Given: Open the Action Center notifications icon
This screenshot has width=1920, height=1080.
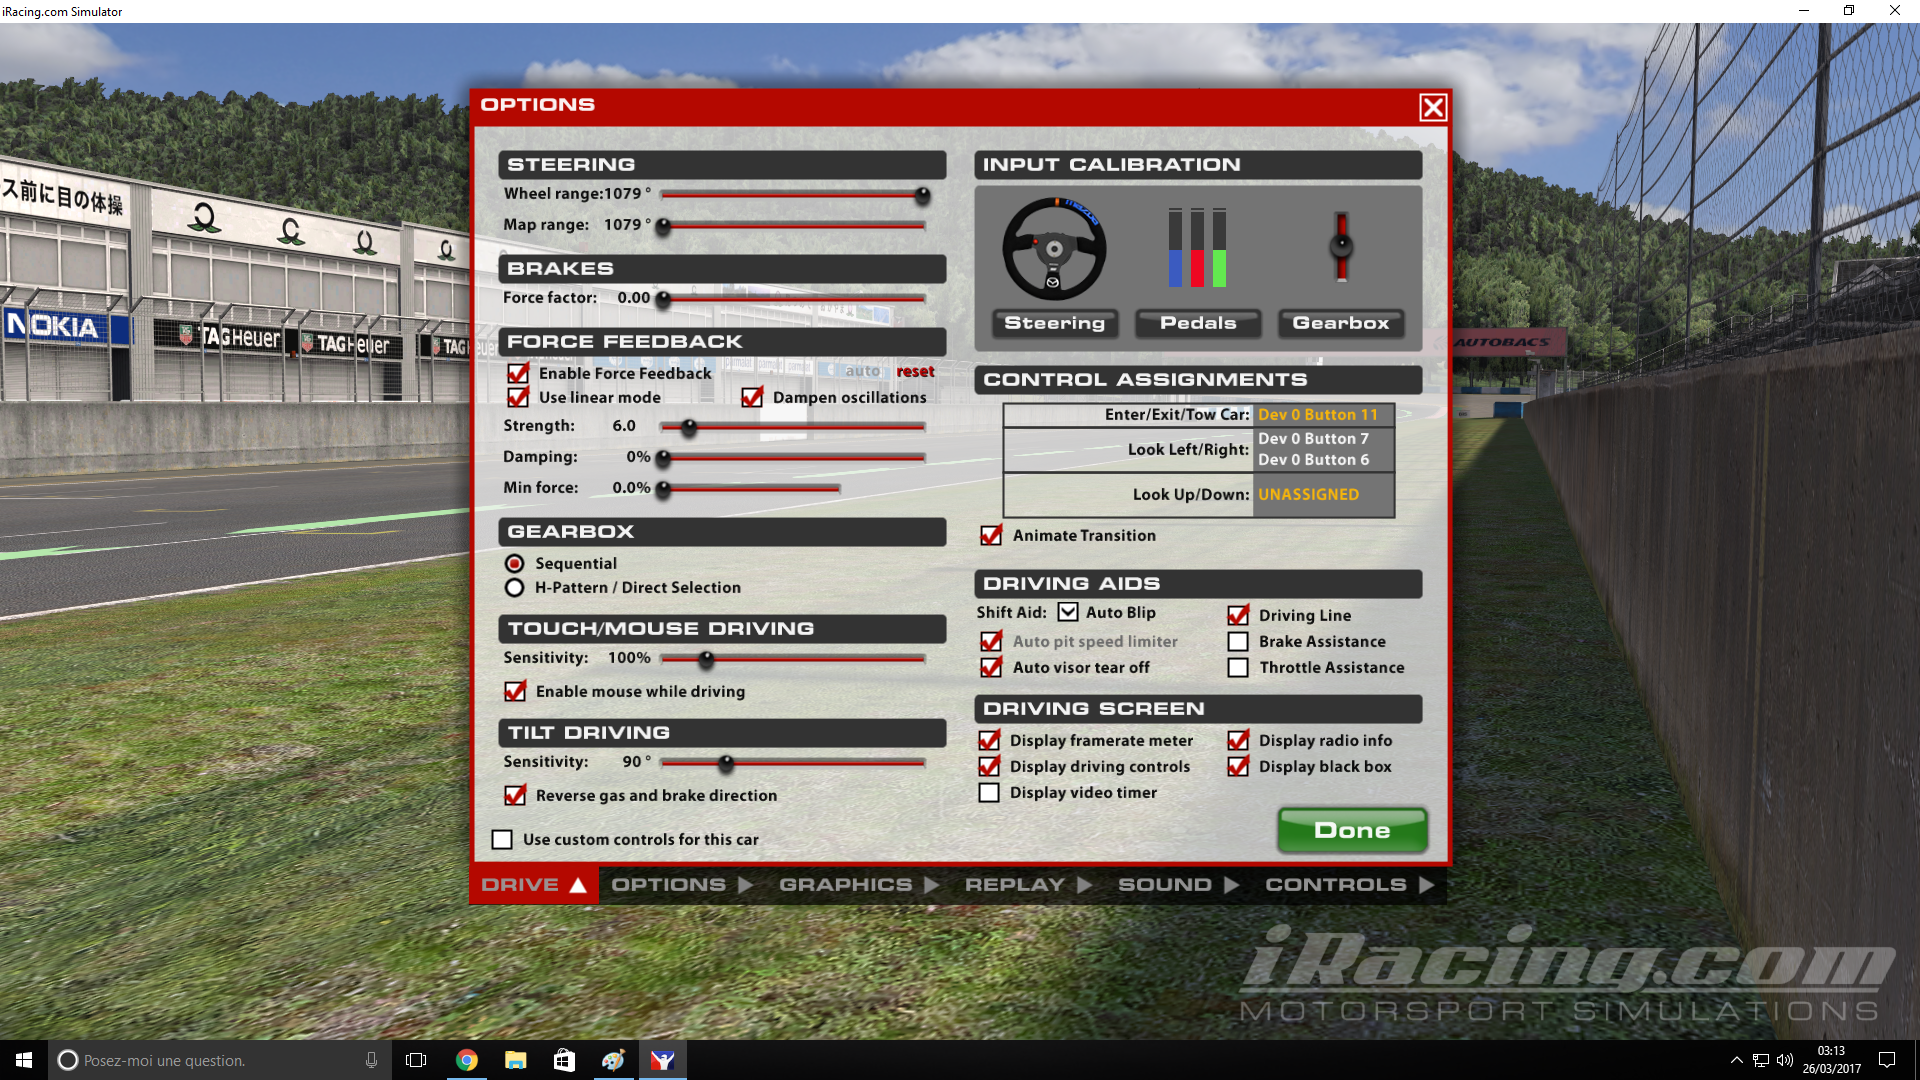Looking at the screenshot, I should click(x=1887, y=1060).
